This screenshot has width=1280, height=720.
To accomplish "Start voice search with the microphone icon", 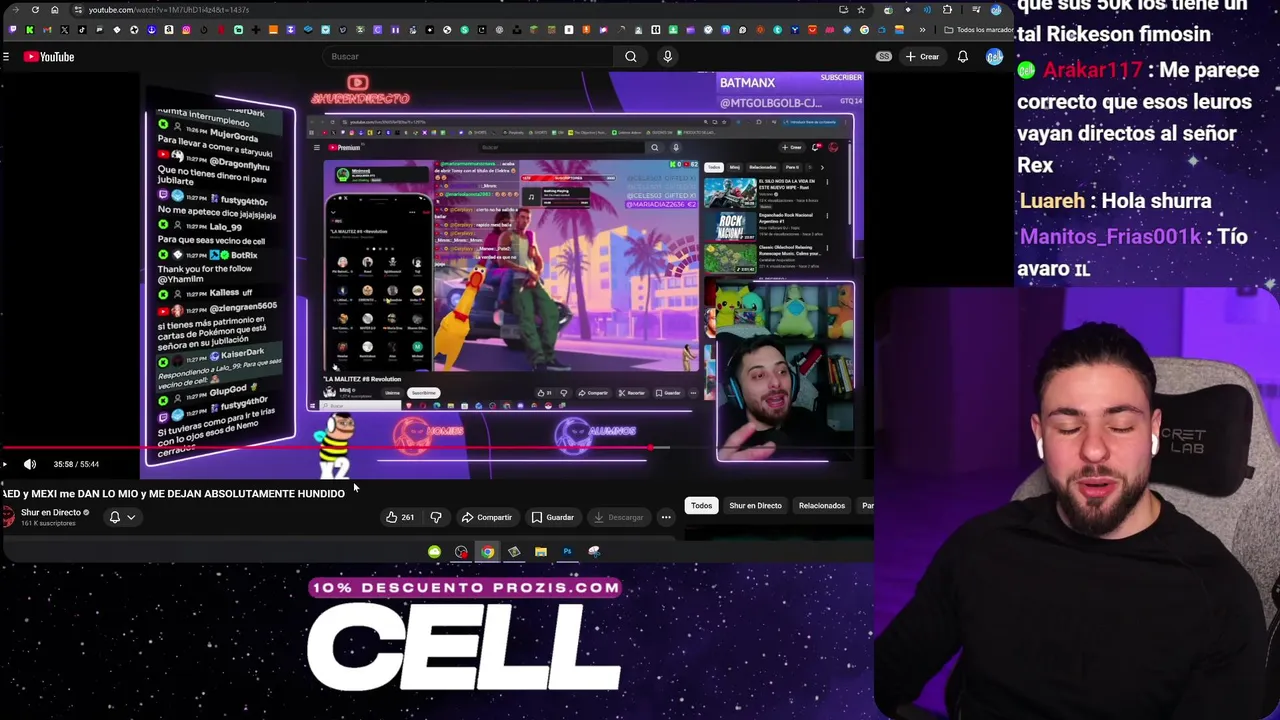I will [x=668, y=57].
